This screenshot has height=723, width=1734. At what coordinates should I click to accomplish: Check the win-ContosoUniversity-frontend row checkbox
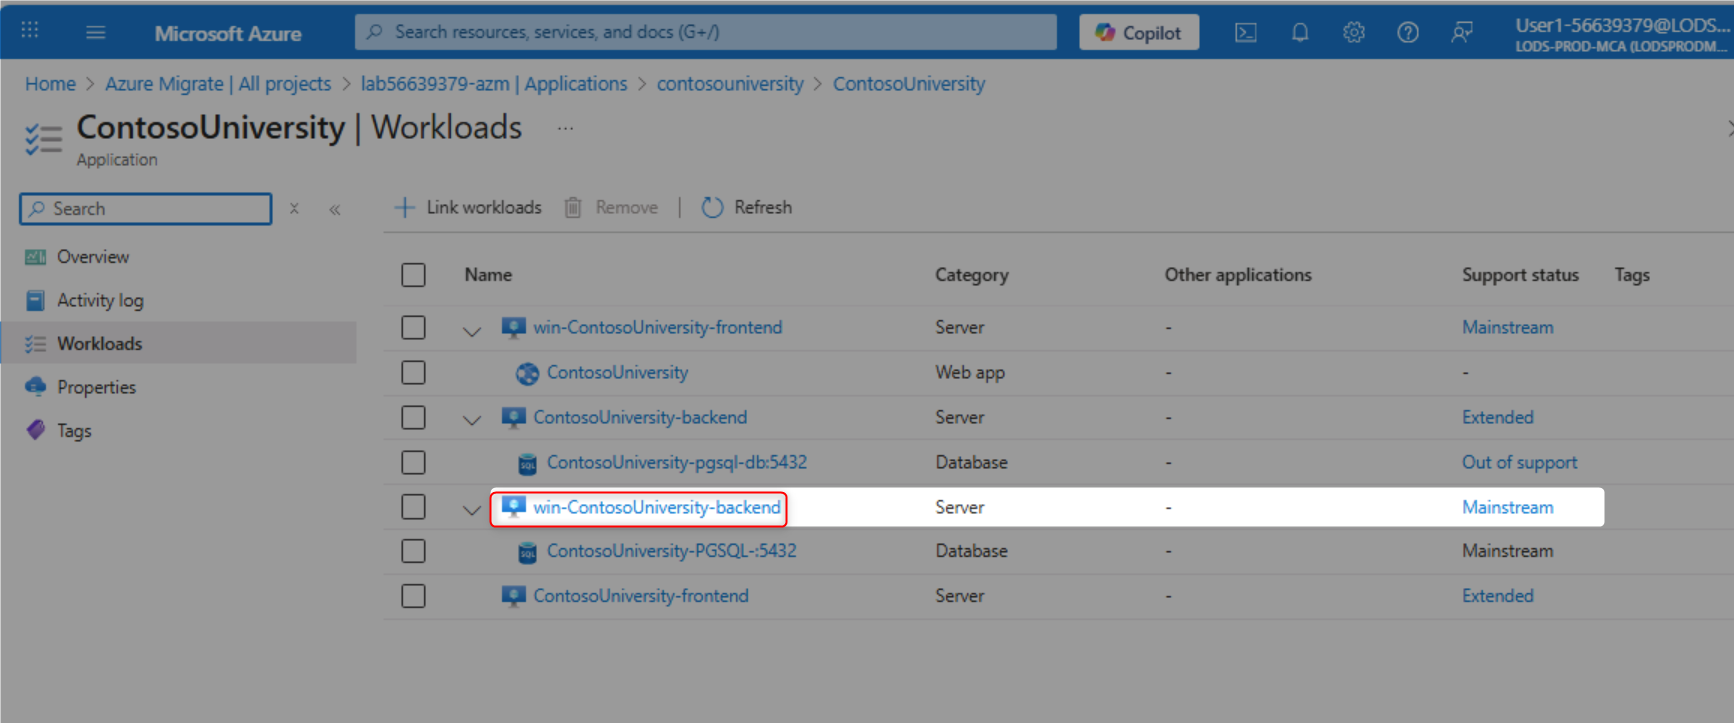tap(413, 327)
